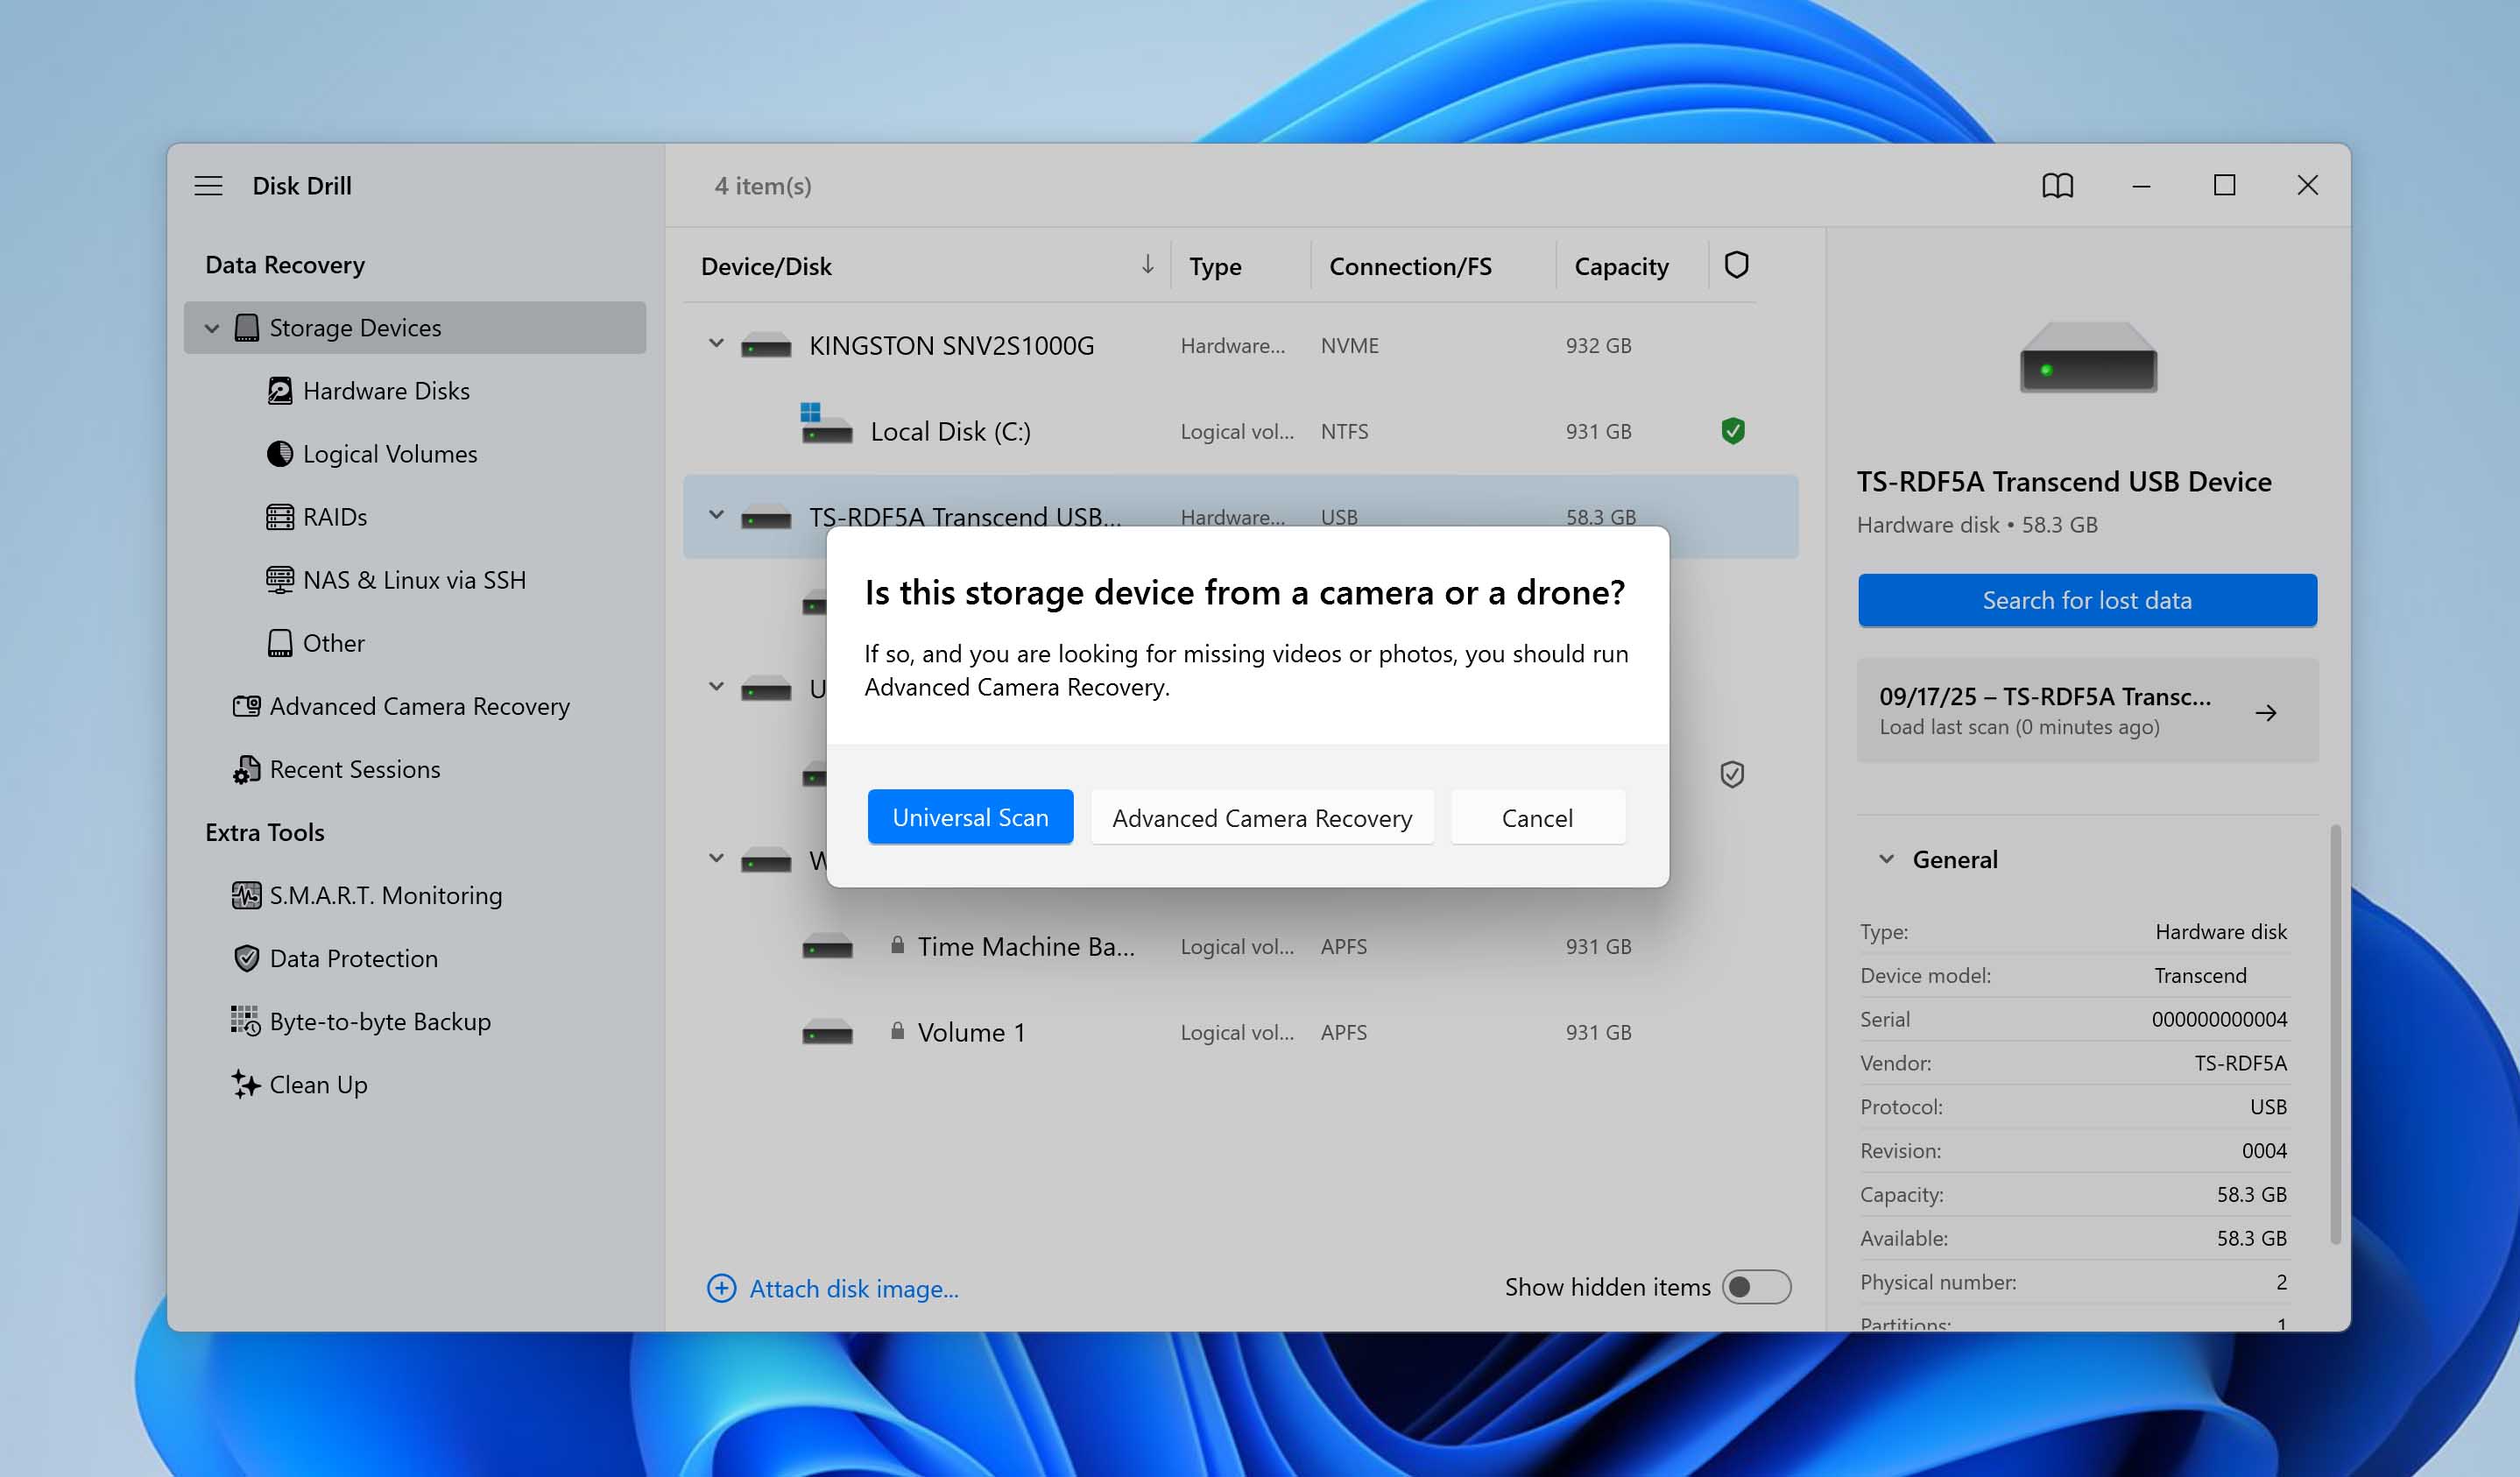Select the Volume 1 row

tap(1240, 1032)
